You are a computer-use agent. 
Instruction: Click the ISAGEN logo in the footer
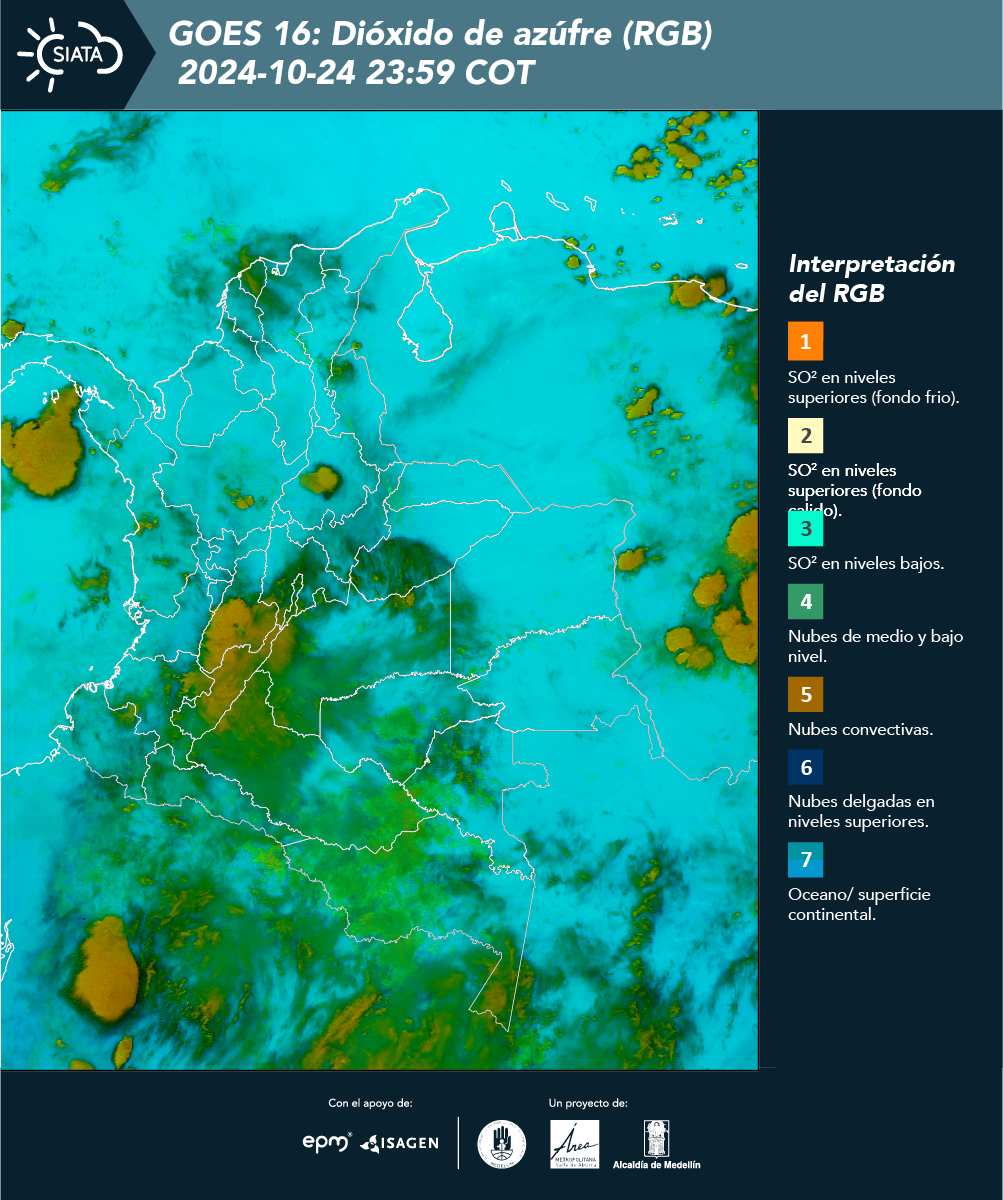[399, 1143]
